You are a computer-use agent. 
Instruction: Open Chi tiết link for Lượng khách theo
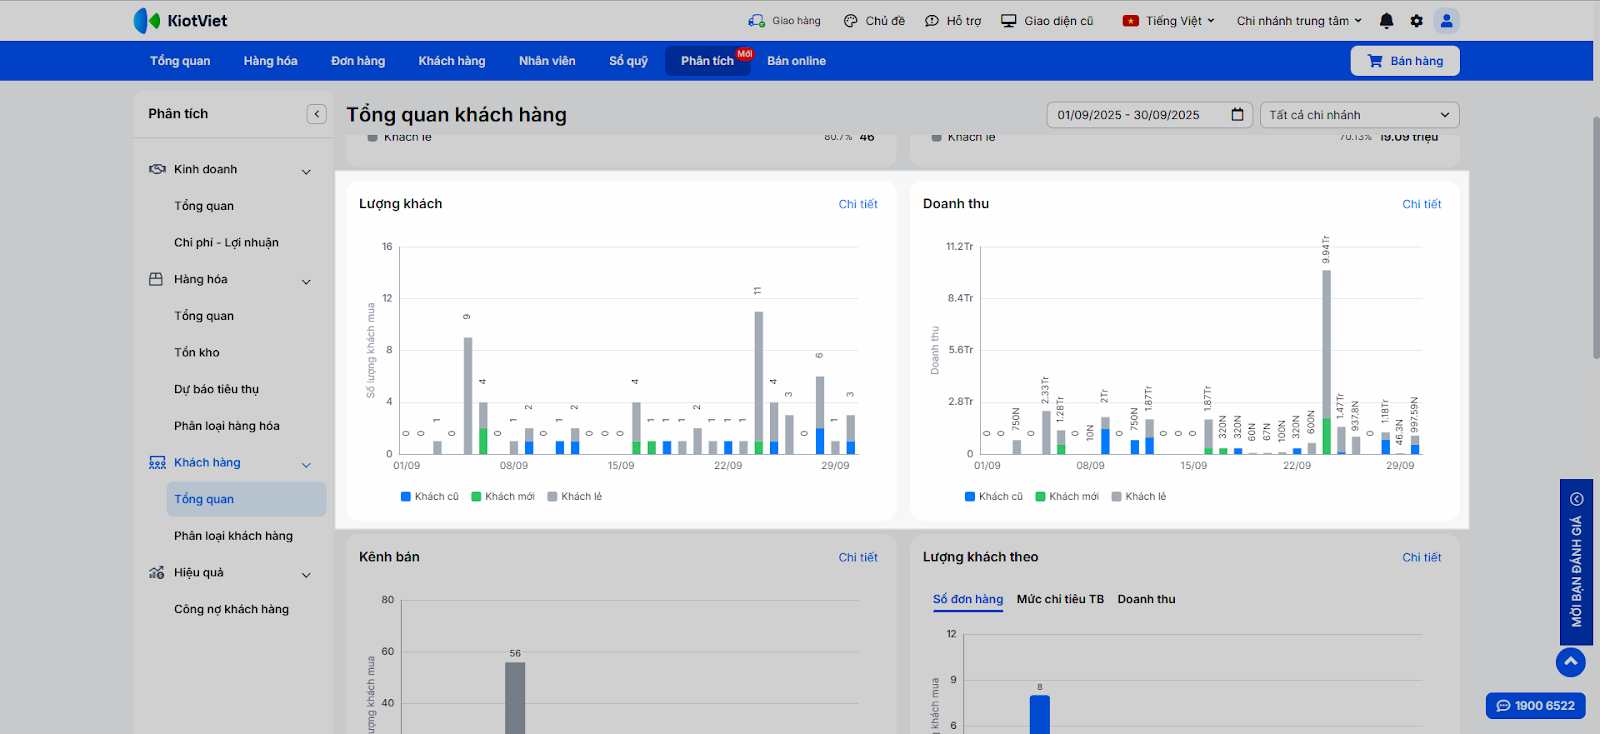pyautogui.click(x=1421, y=557)
